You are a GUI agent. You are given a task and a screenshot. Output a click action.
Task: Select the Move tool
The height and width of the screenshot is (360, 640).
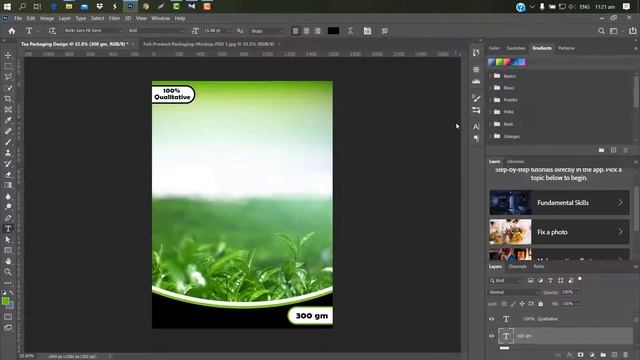pyautogui.click(x=8, y=55)
